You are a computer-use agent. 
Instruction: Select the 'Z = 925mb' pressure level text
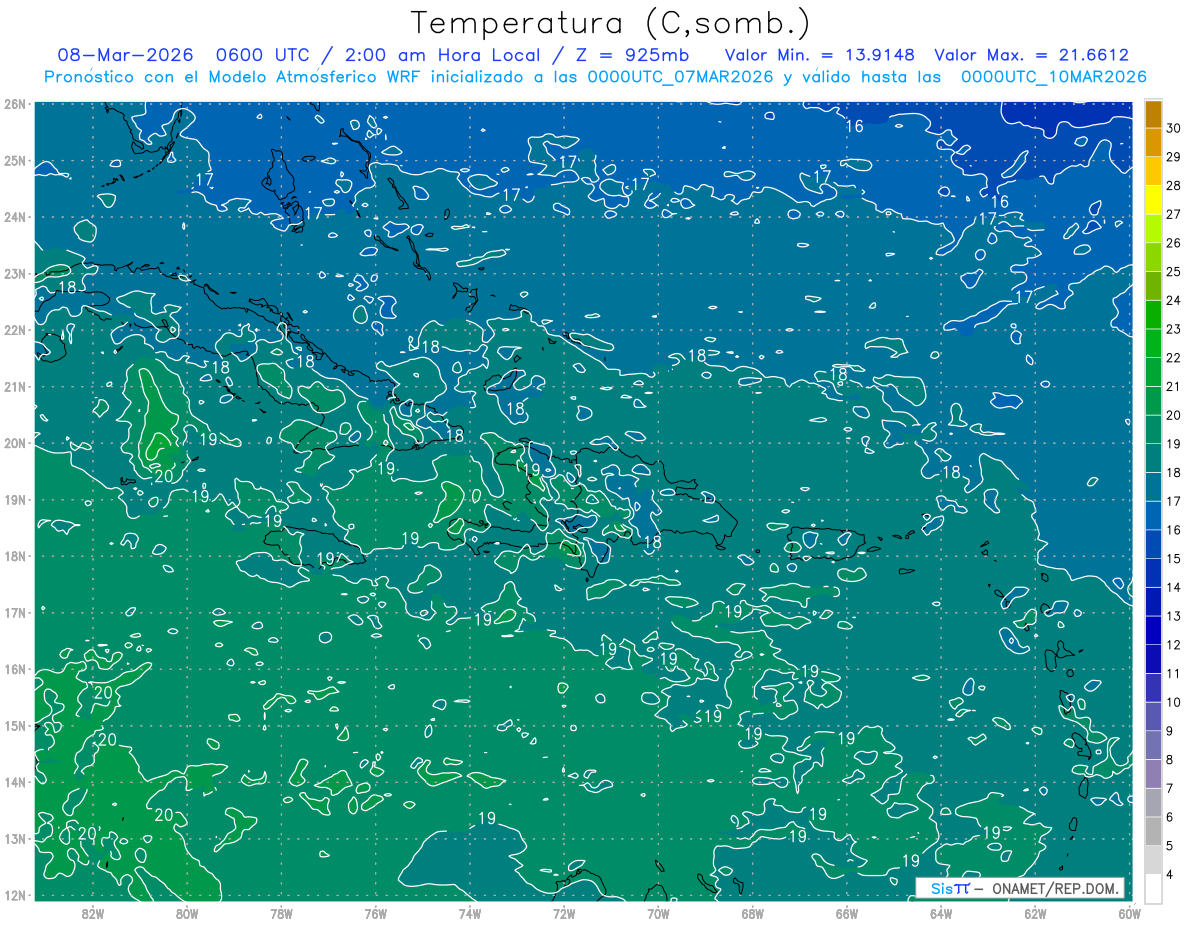[631, 55]
